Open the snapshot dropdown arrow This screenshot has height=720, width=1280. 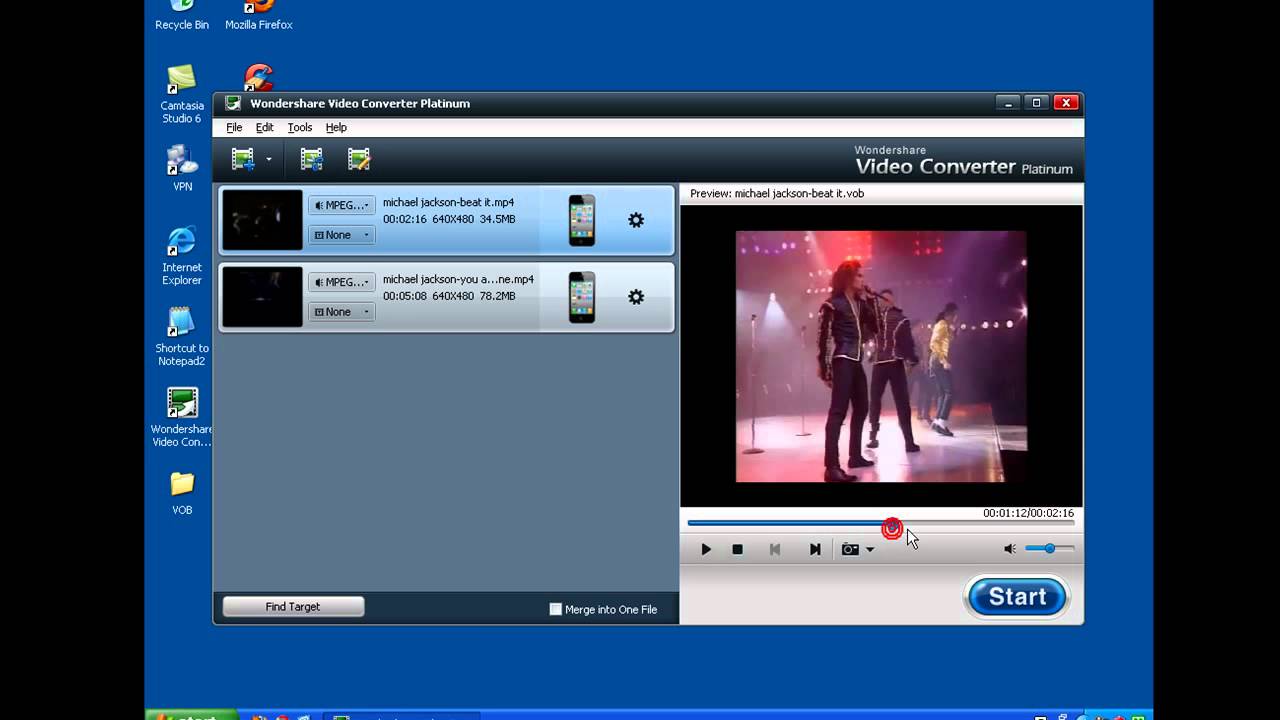(x=870, y=549)
